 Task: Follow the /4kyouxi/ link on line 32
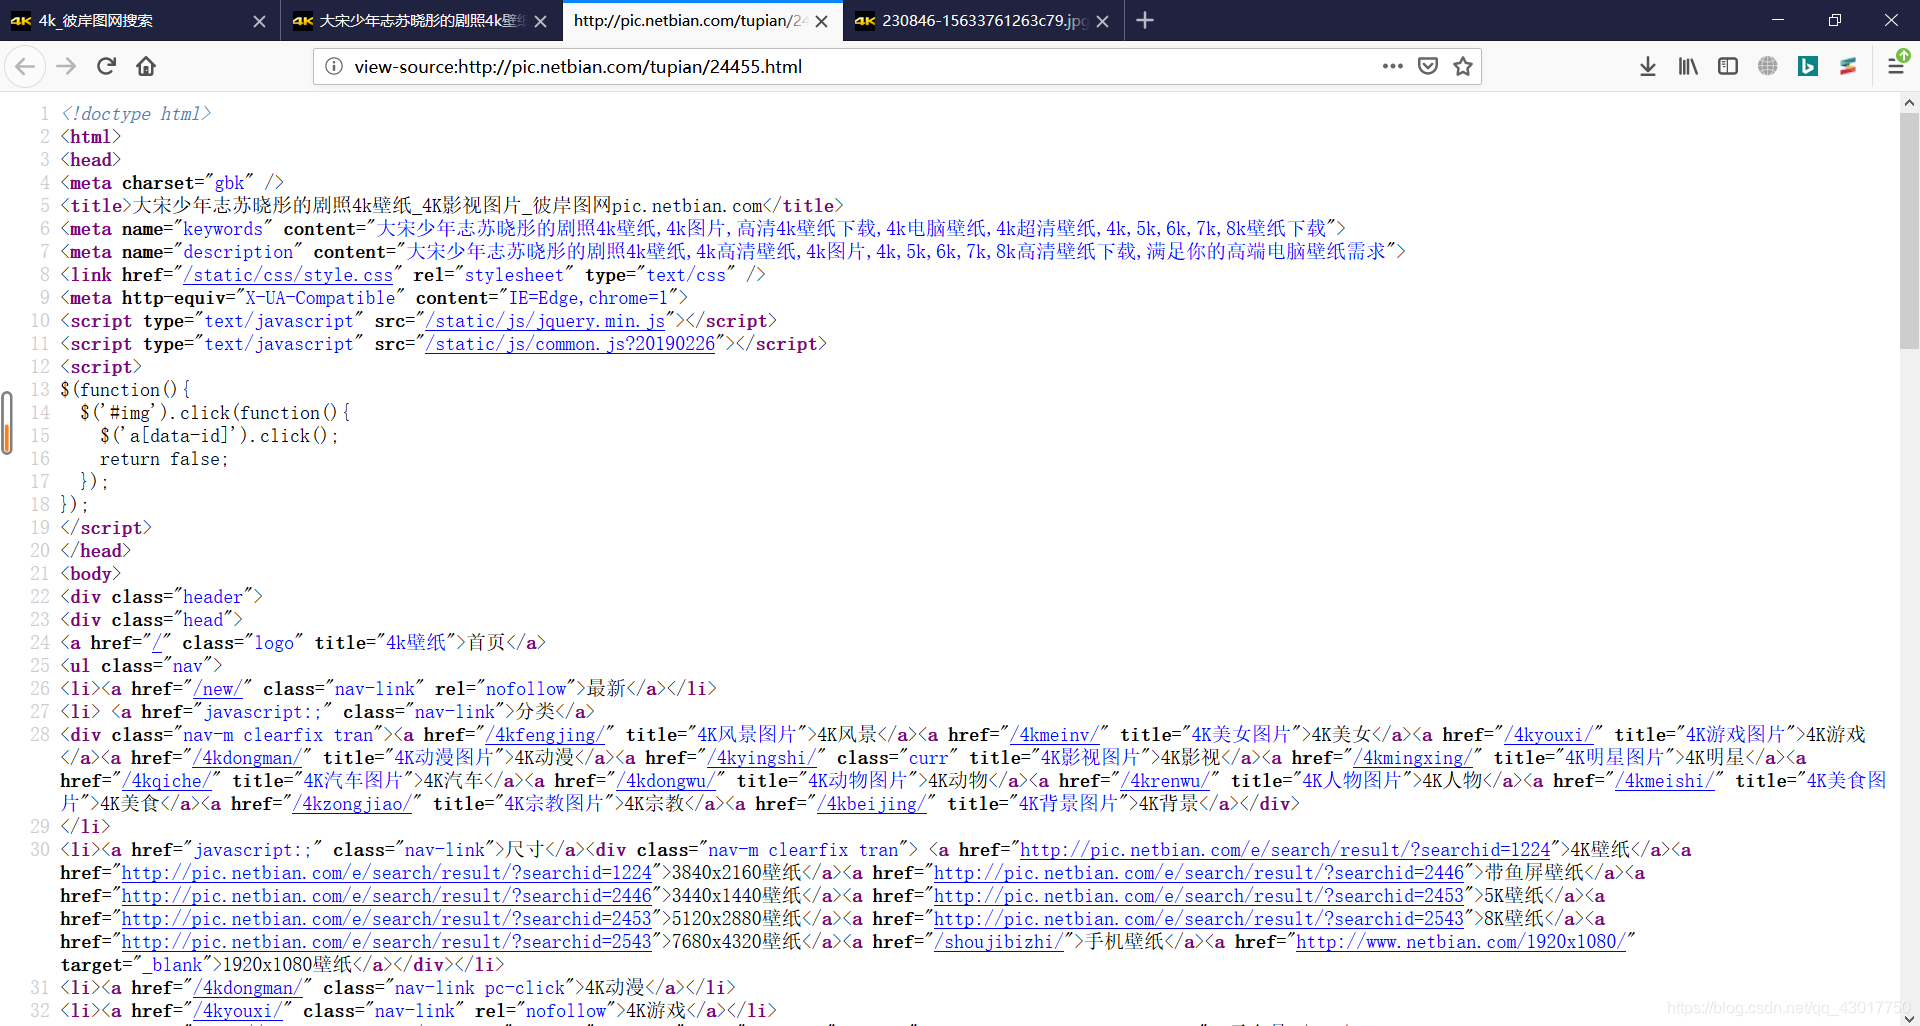[x=237, y=1011]
